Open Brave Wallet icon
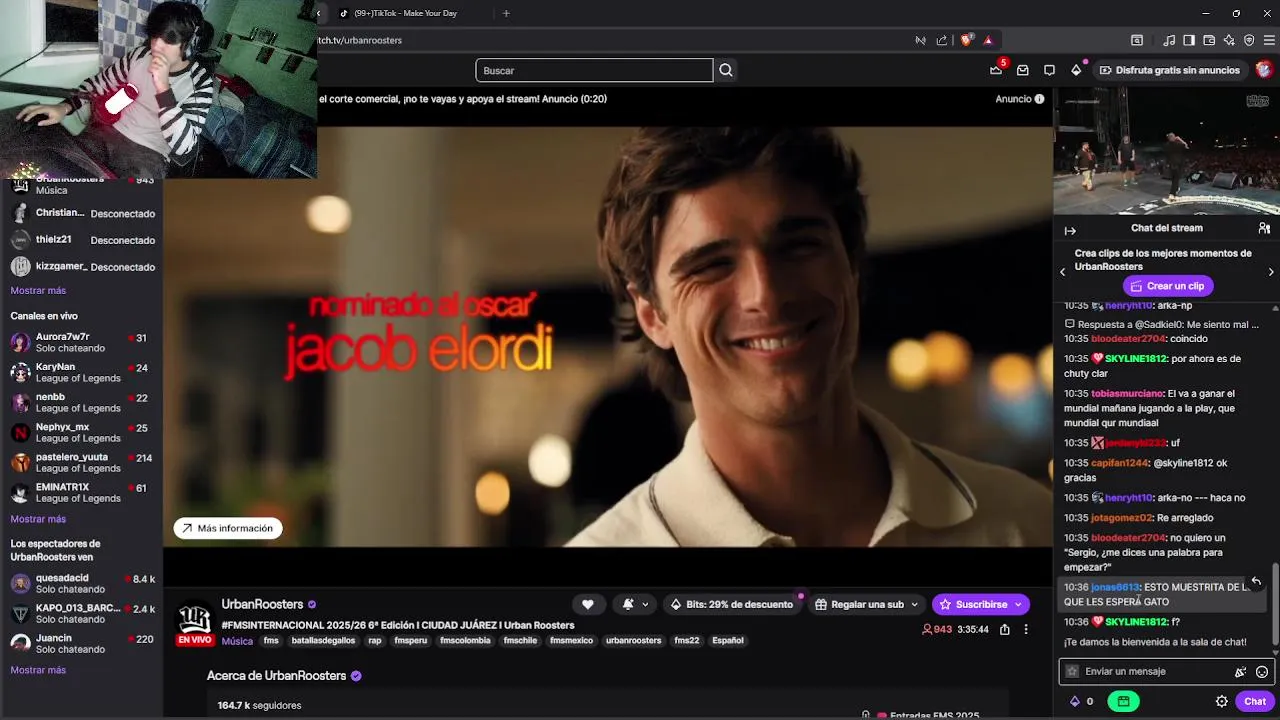 tap(1209, 40)
